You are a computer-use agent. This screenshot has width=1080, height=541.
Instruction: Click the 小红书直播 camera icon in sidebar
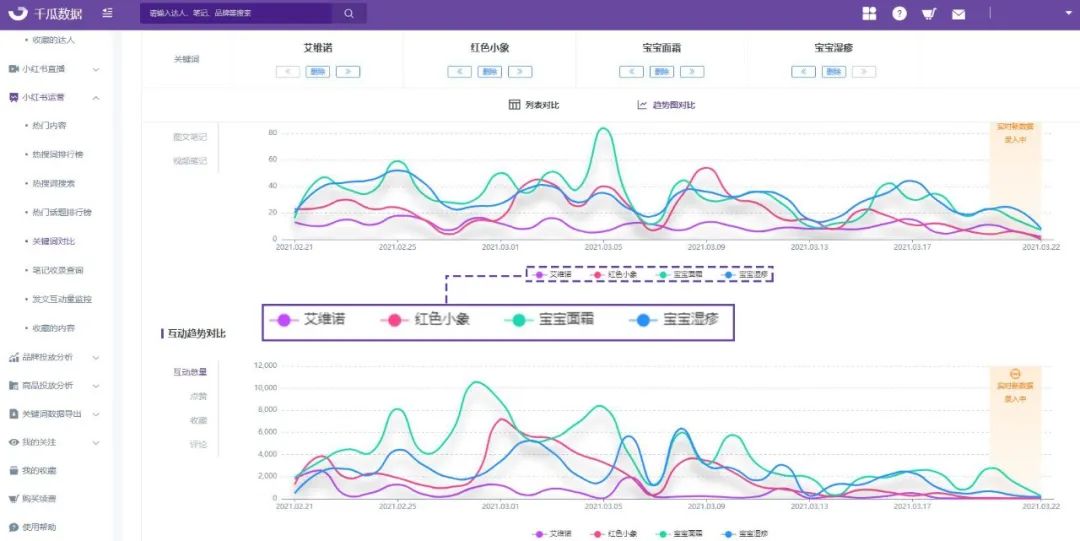click(x=13, y=69)
